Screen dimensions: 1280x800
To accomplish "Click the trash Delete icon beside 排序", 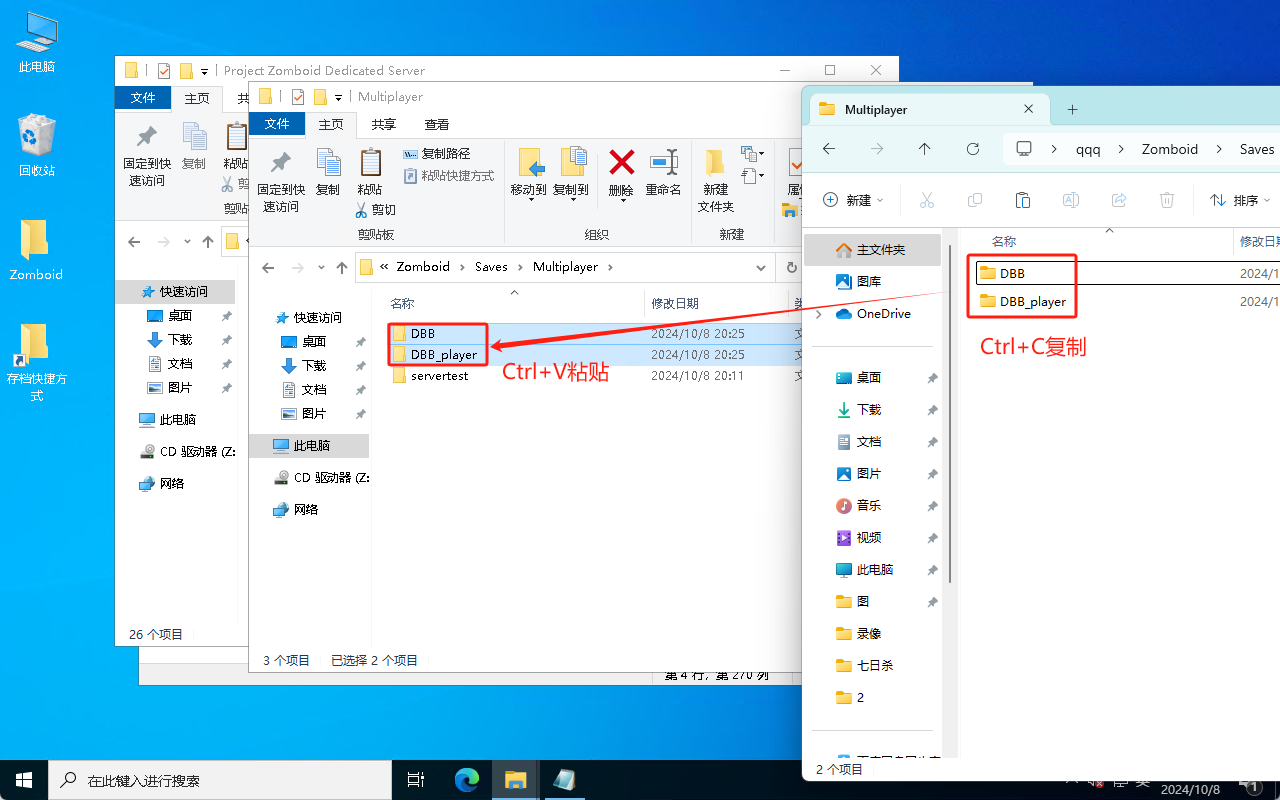I will pos(1166,200).
